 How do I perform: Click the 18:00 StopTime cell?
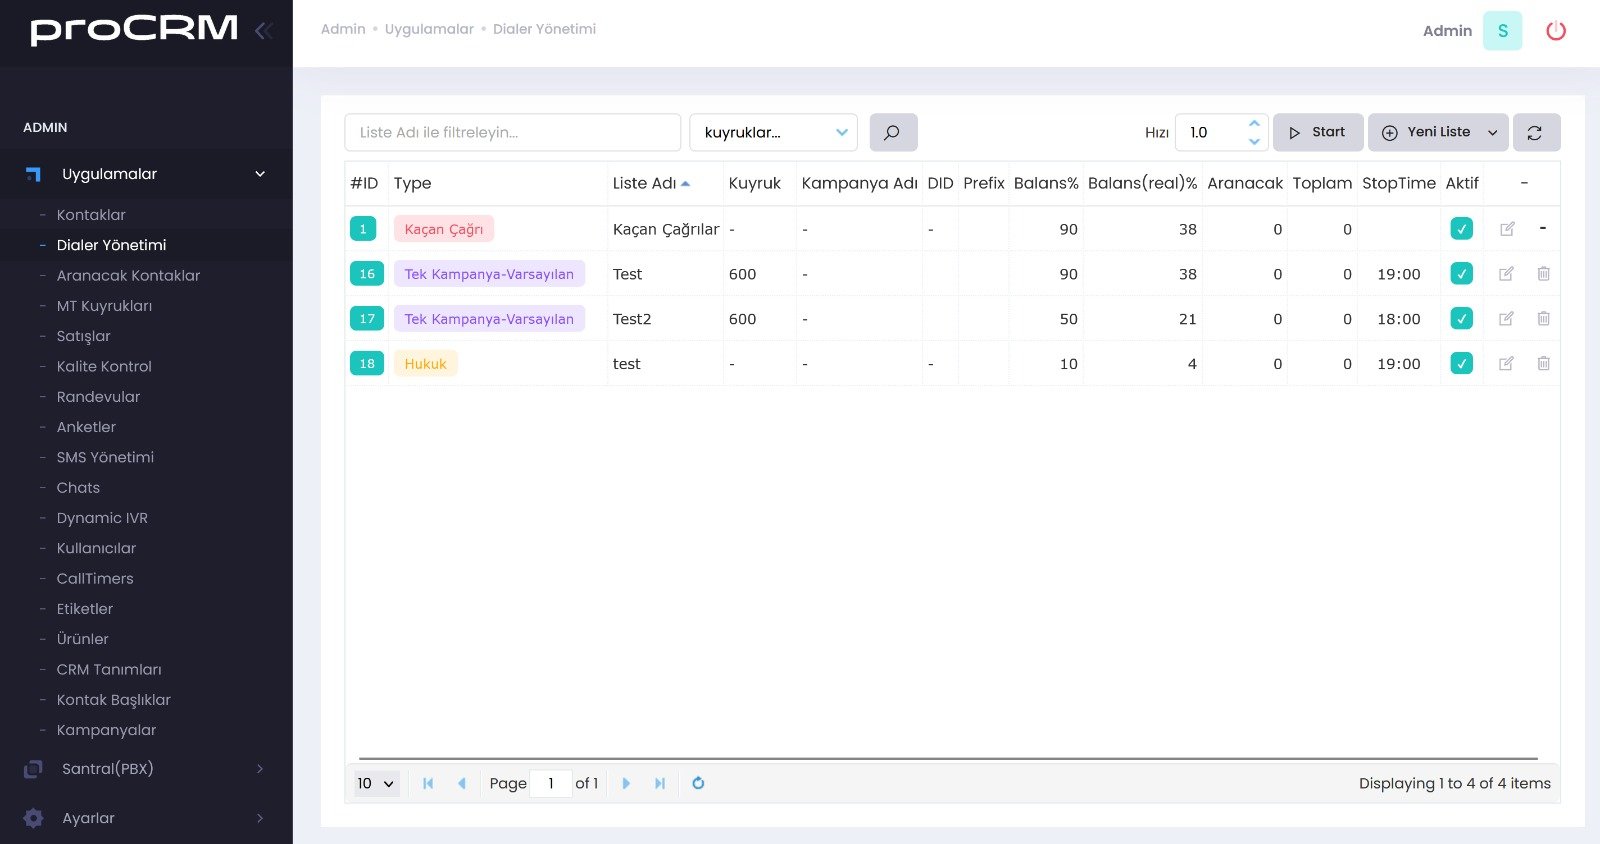1399,319
